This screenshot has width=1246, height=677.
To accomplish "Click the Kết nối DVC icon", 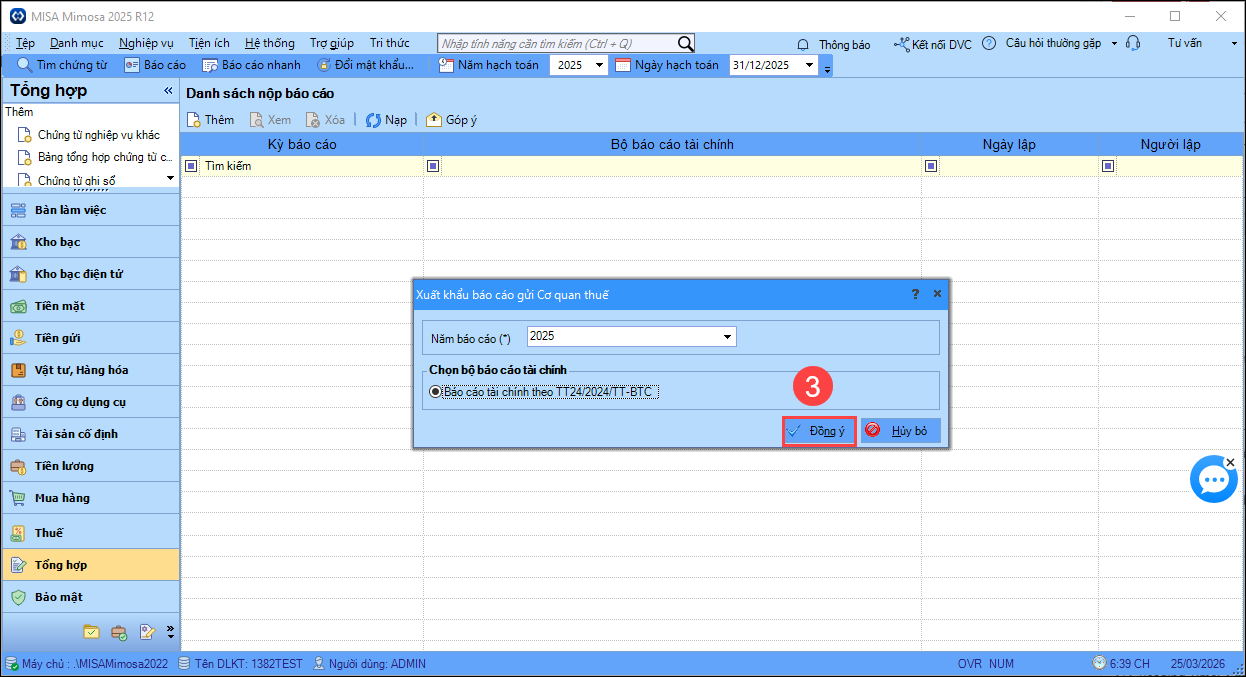I will 902,44.
